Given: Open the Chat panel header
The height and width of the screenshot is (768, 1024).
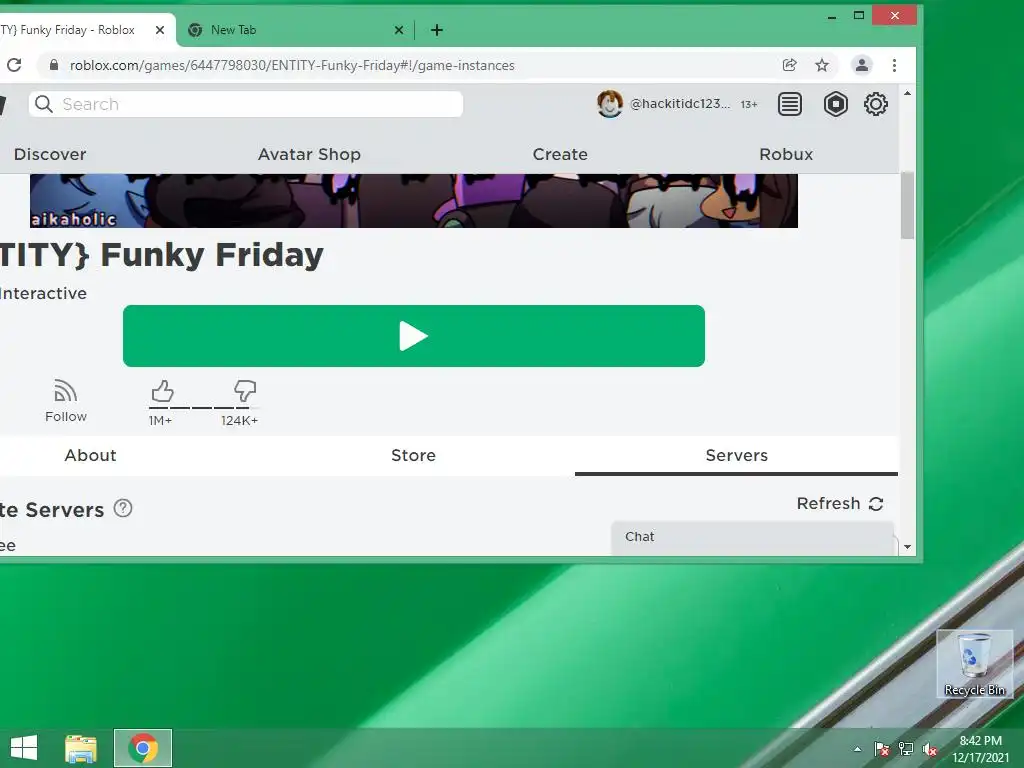Looking at the screenshot, I should point(752,537).
